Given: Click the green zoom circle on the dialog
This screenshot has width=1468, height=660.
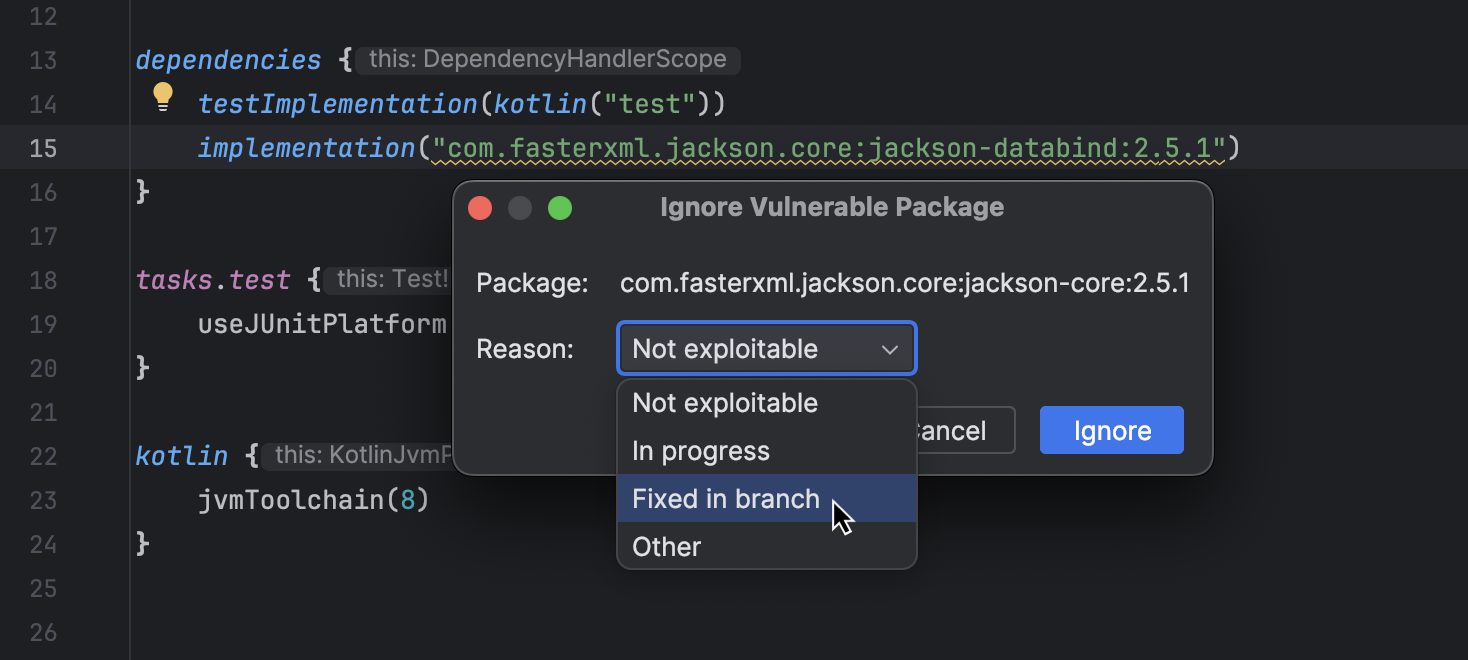Looking at the screenshot, I should tap(560, 208).
